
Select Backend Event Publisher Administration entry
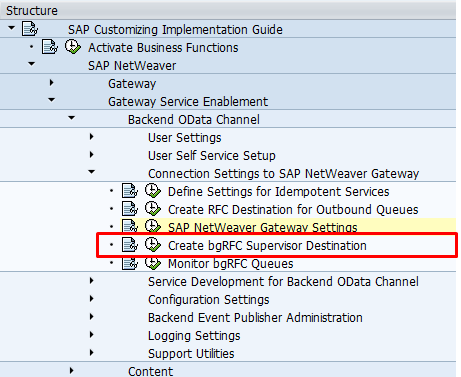pos(255,318)
